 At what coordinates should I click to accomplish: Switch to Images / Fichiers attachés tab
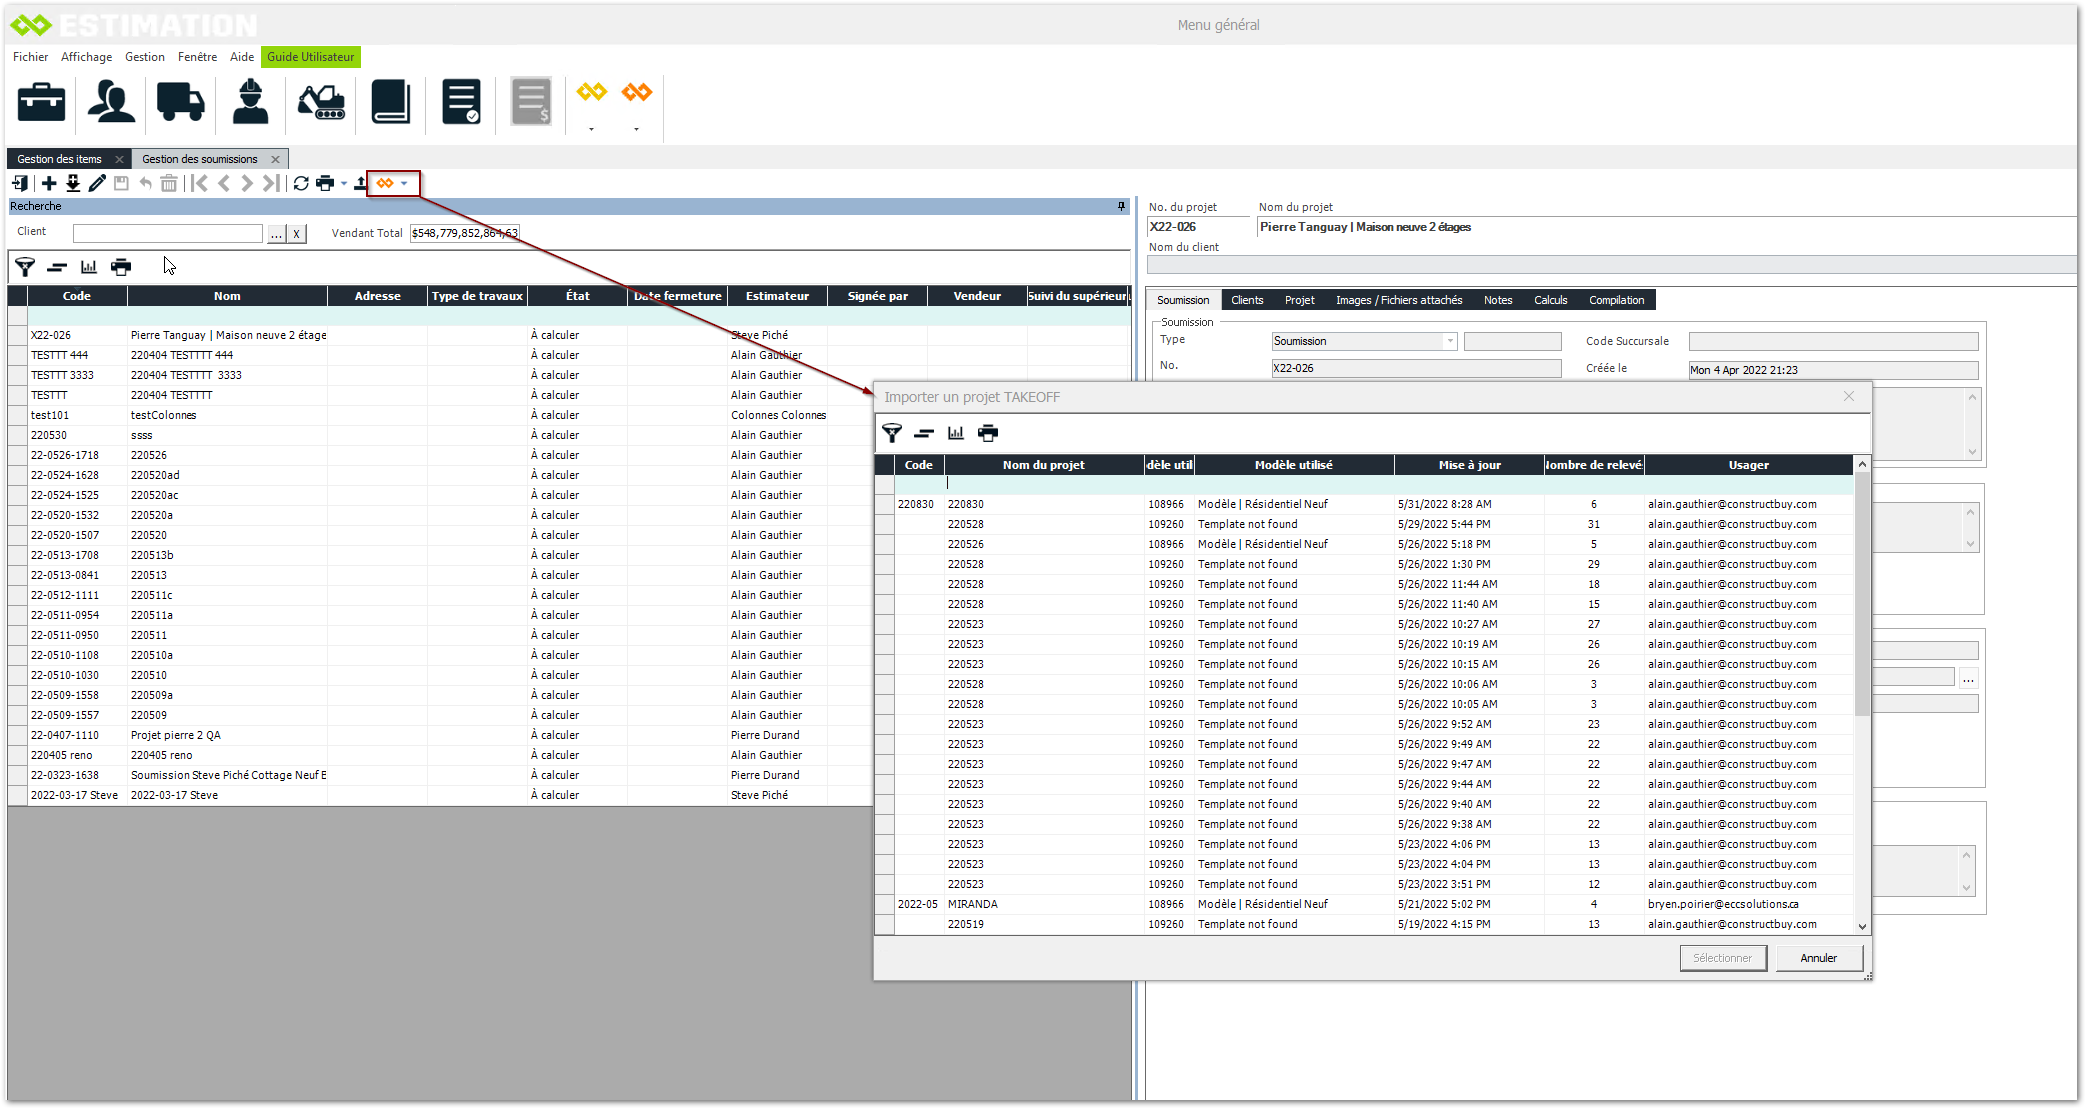point(1398,300)
